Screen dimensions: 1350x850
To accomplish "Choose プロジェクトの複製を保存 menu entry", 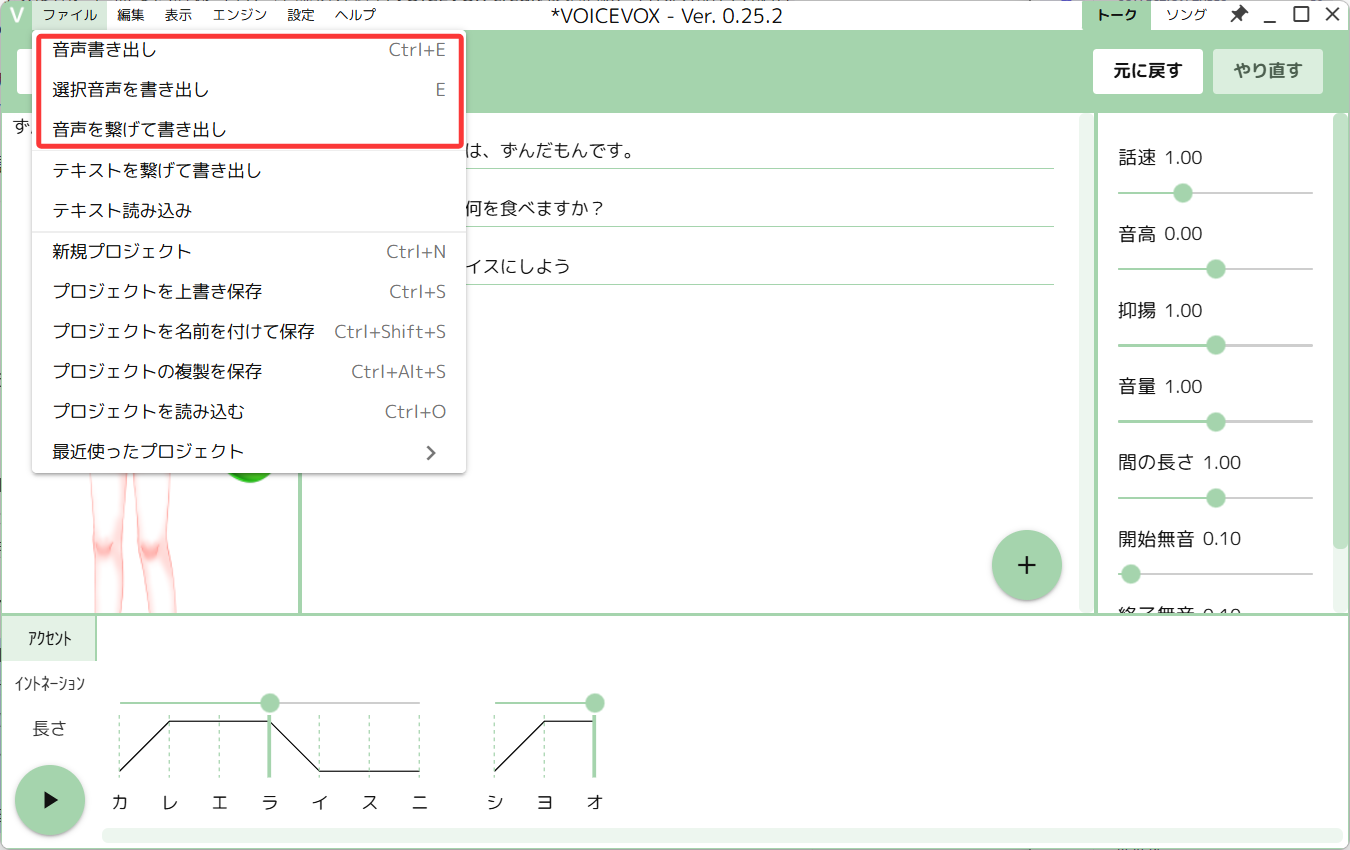I will 249,372.
